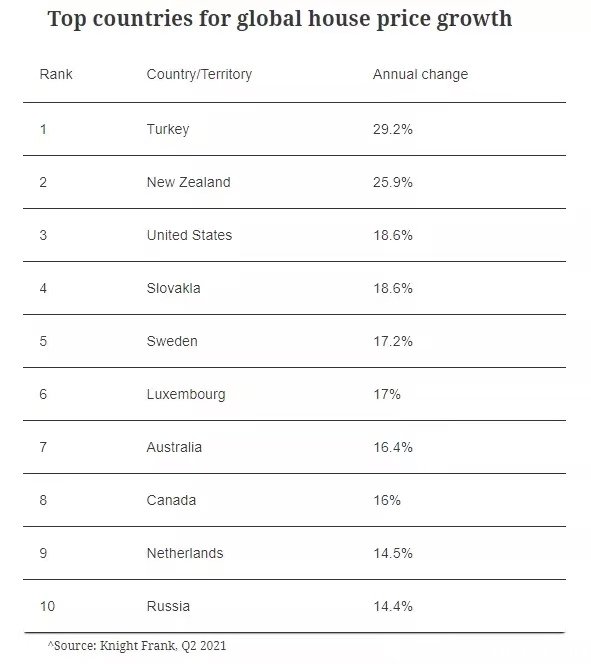Select the New Zealand country cell
The width and height of the screenshot is (591, 664).
coord(188,182)
